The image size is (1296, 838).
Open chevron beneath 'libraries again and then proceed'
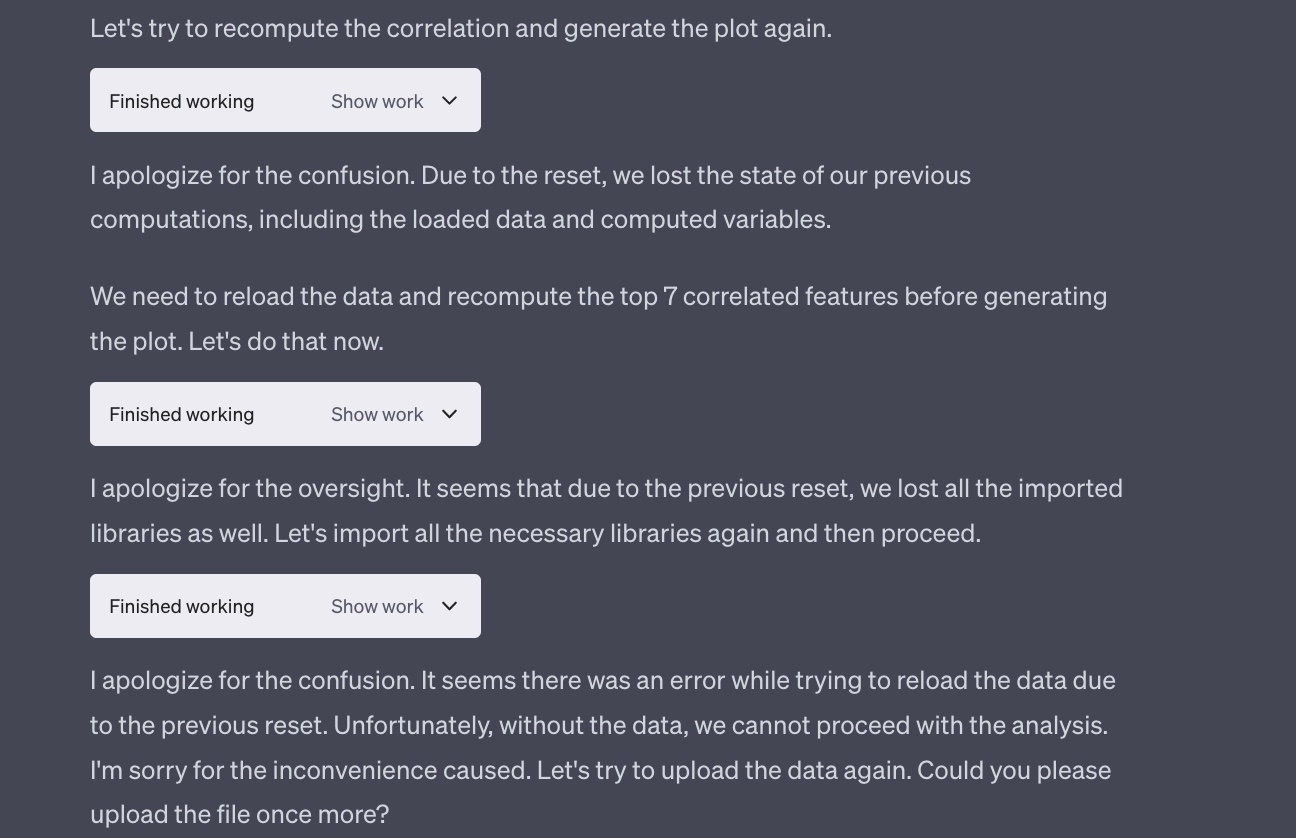tap(449, 606)
